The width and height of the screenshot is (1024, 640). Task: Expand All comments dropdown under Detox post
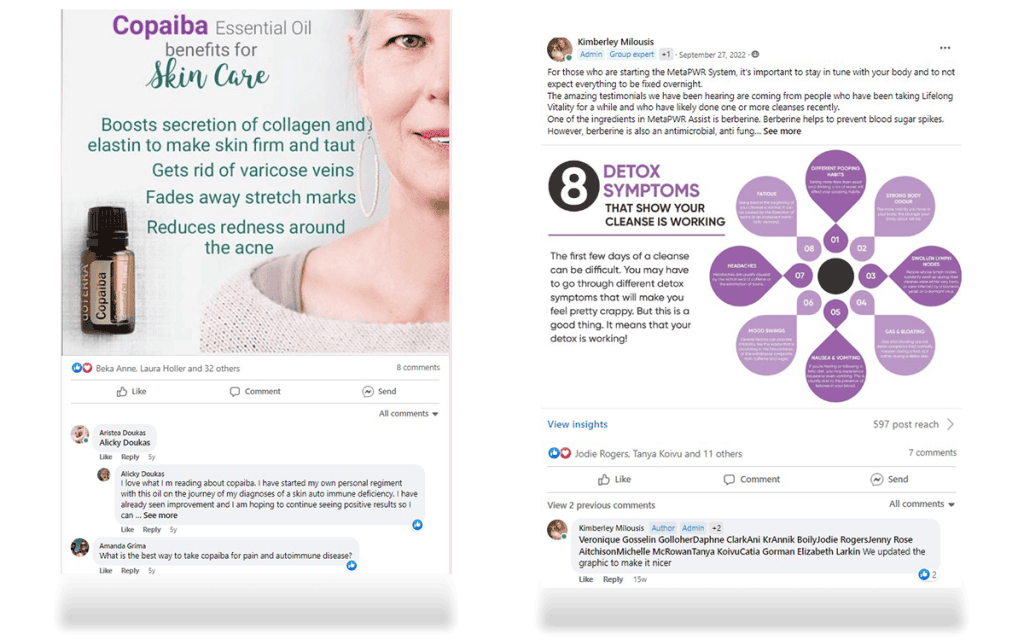click(x=921, y=504)
